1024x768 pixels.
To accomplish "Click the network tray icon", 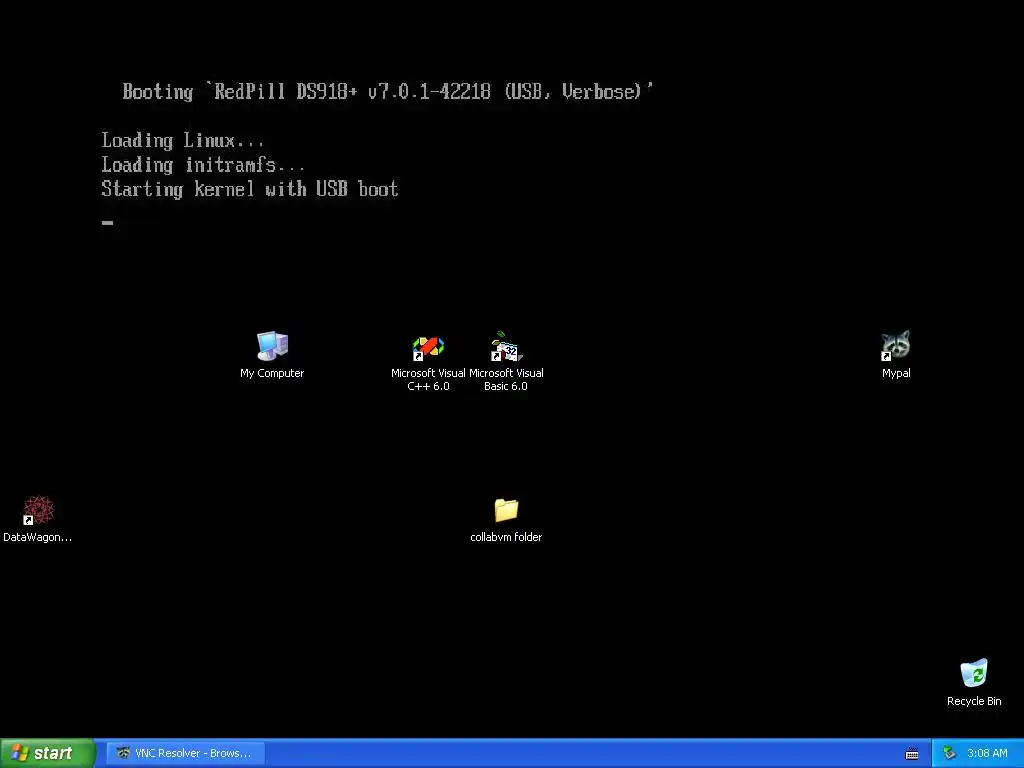I will point(949,754).
